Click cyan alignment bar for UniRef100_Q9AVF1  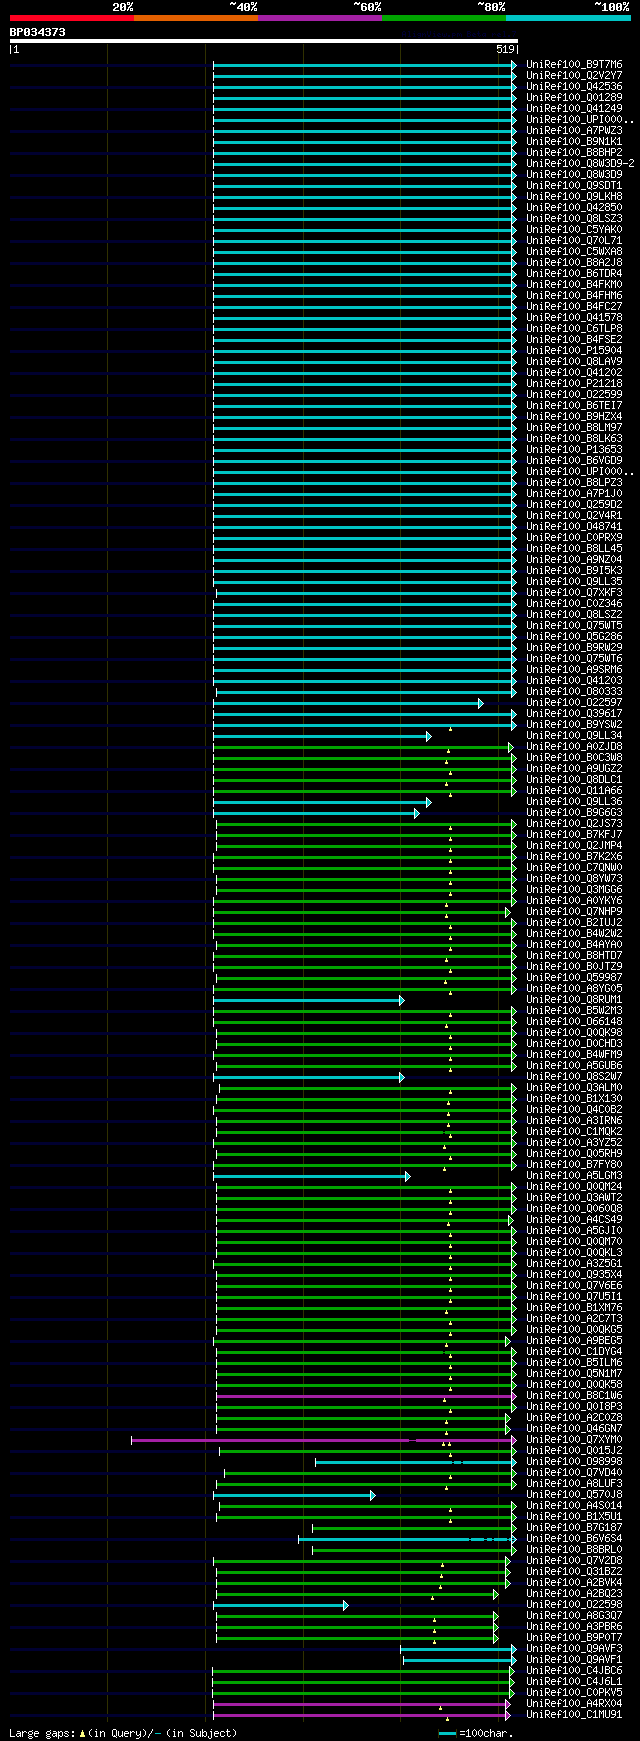pyautogui.click(x=460, y=1661)
